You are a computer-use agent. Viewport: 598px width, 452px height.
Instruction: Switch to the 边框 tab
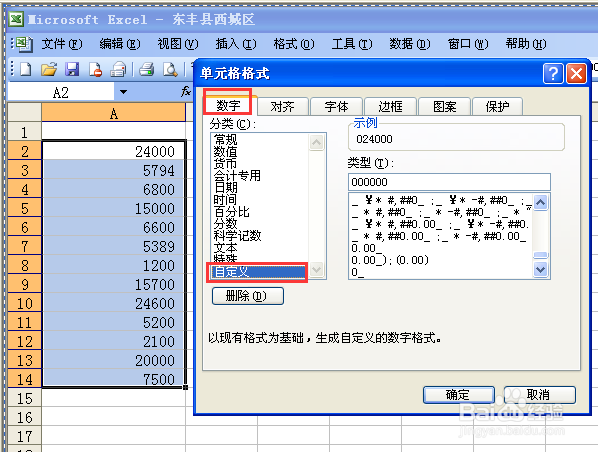point(390,106)
